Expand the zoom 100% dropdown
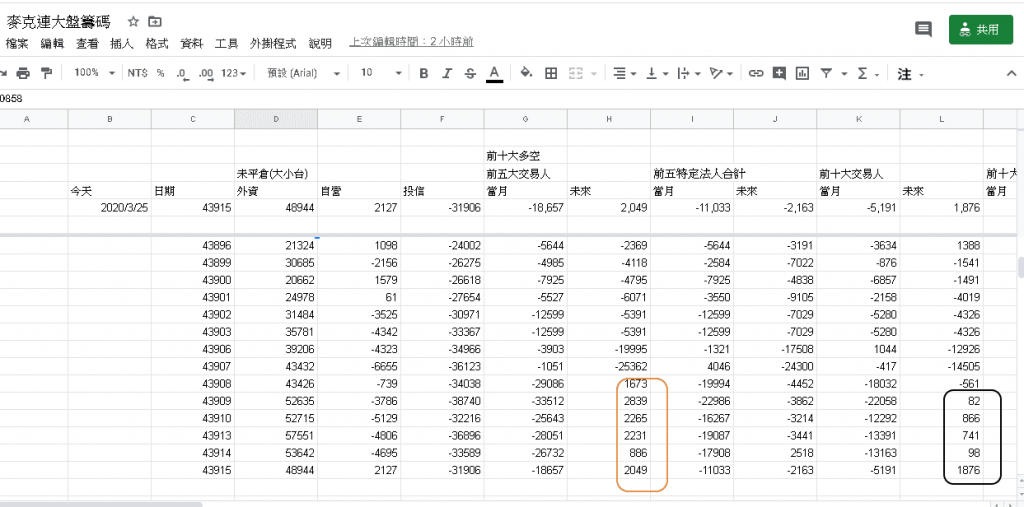1024x507 pixels. 94,73
